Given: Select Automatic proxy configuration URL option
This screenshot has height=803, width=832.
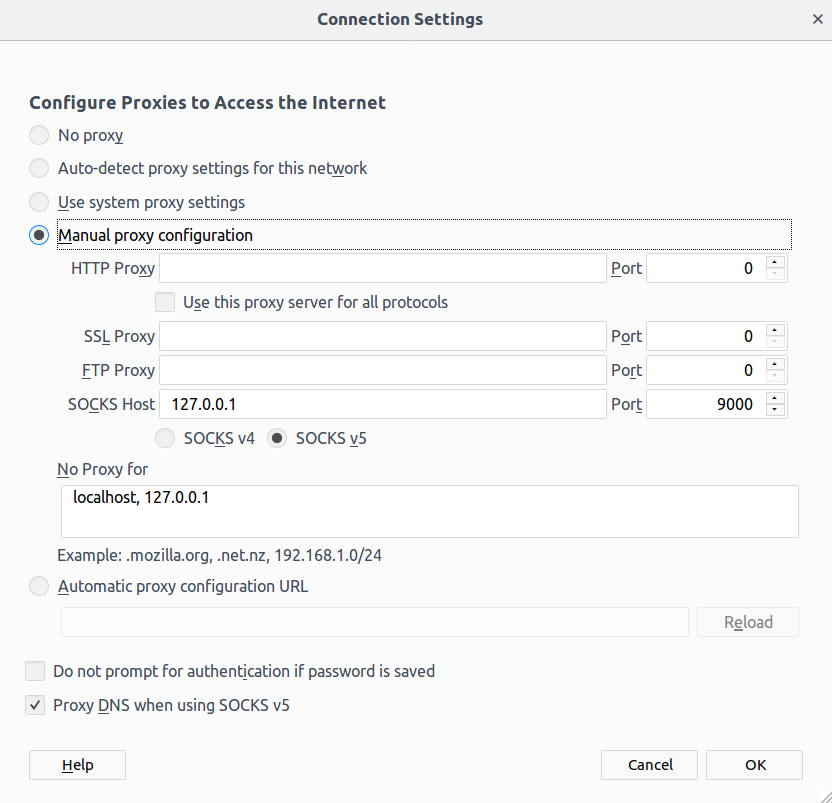Looking at the screenshot, I should click(x=39, y=586).
